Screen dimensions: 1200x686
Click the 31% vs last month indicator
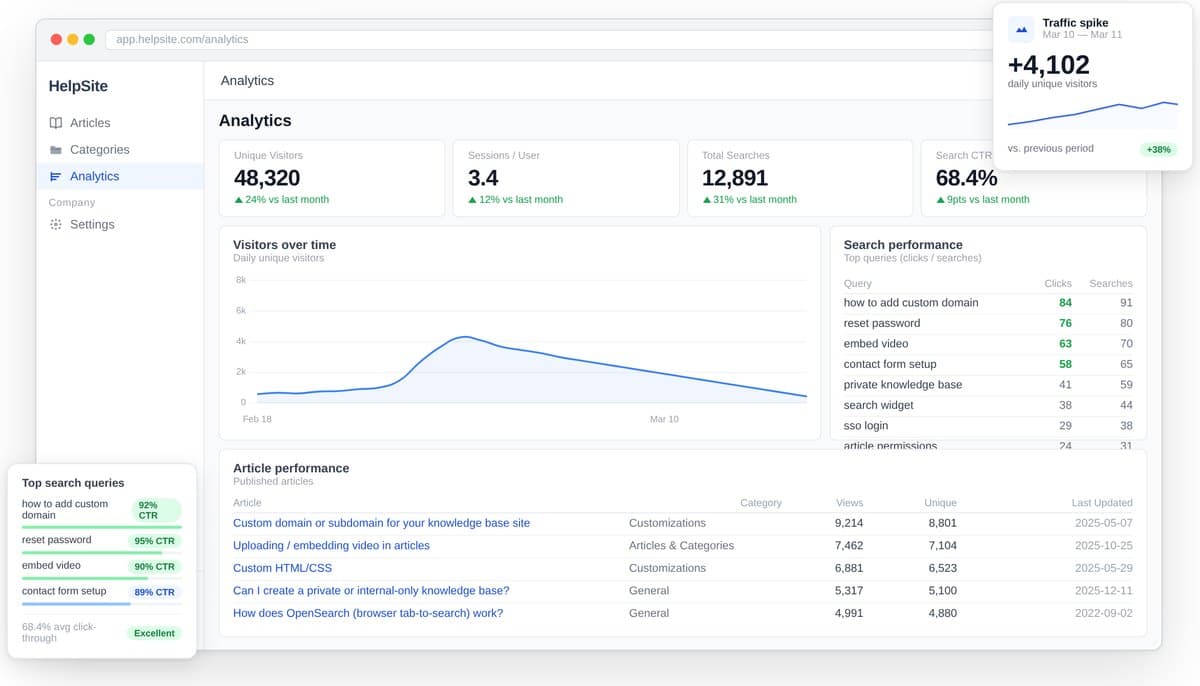coord(750,200)
